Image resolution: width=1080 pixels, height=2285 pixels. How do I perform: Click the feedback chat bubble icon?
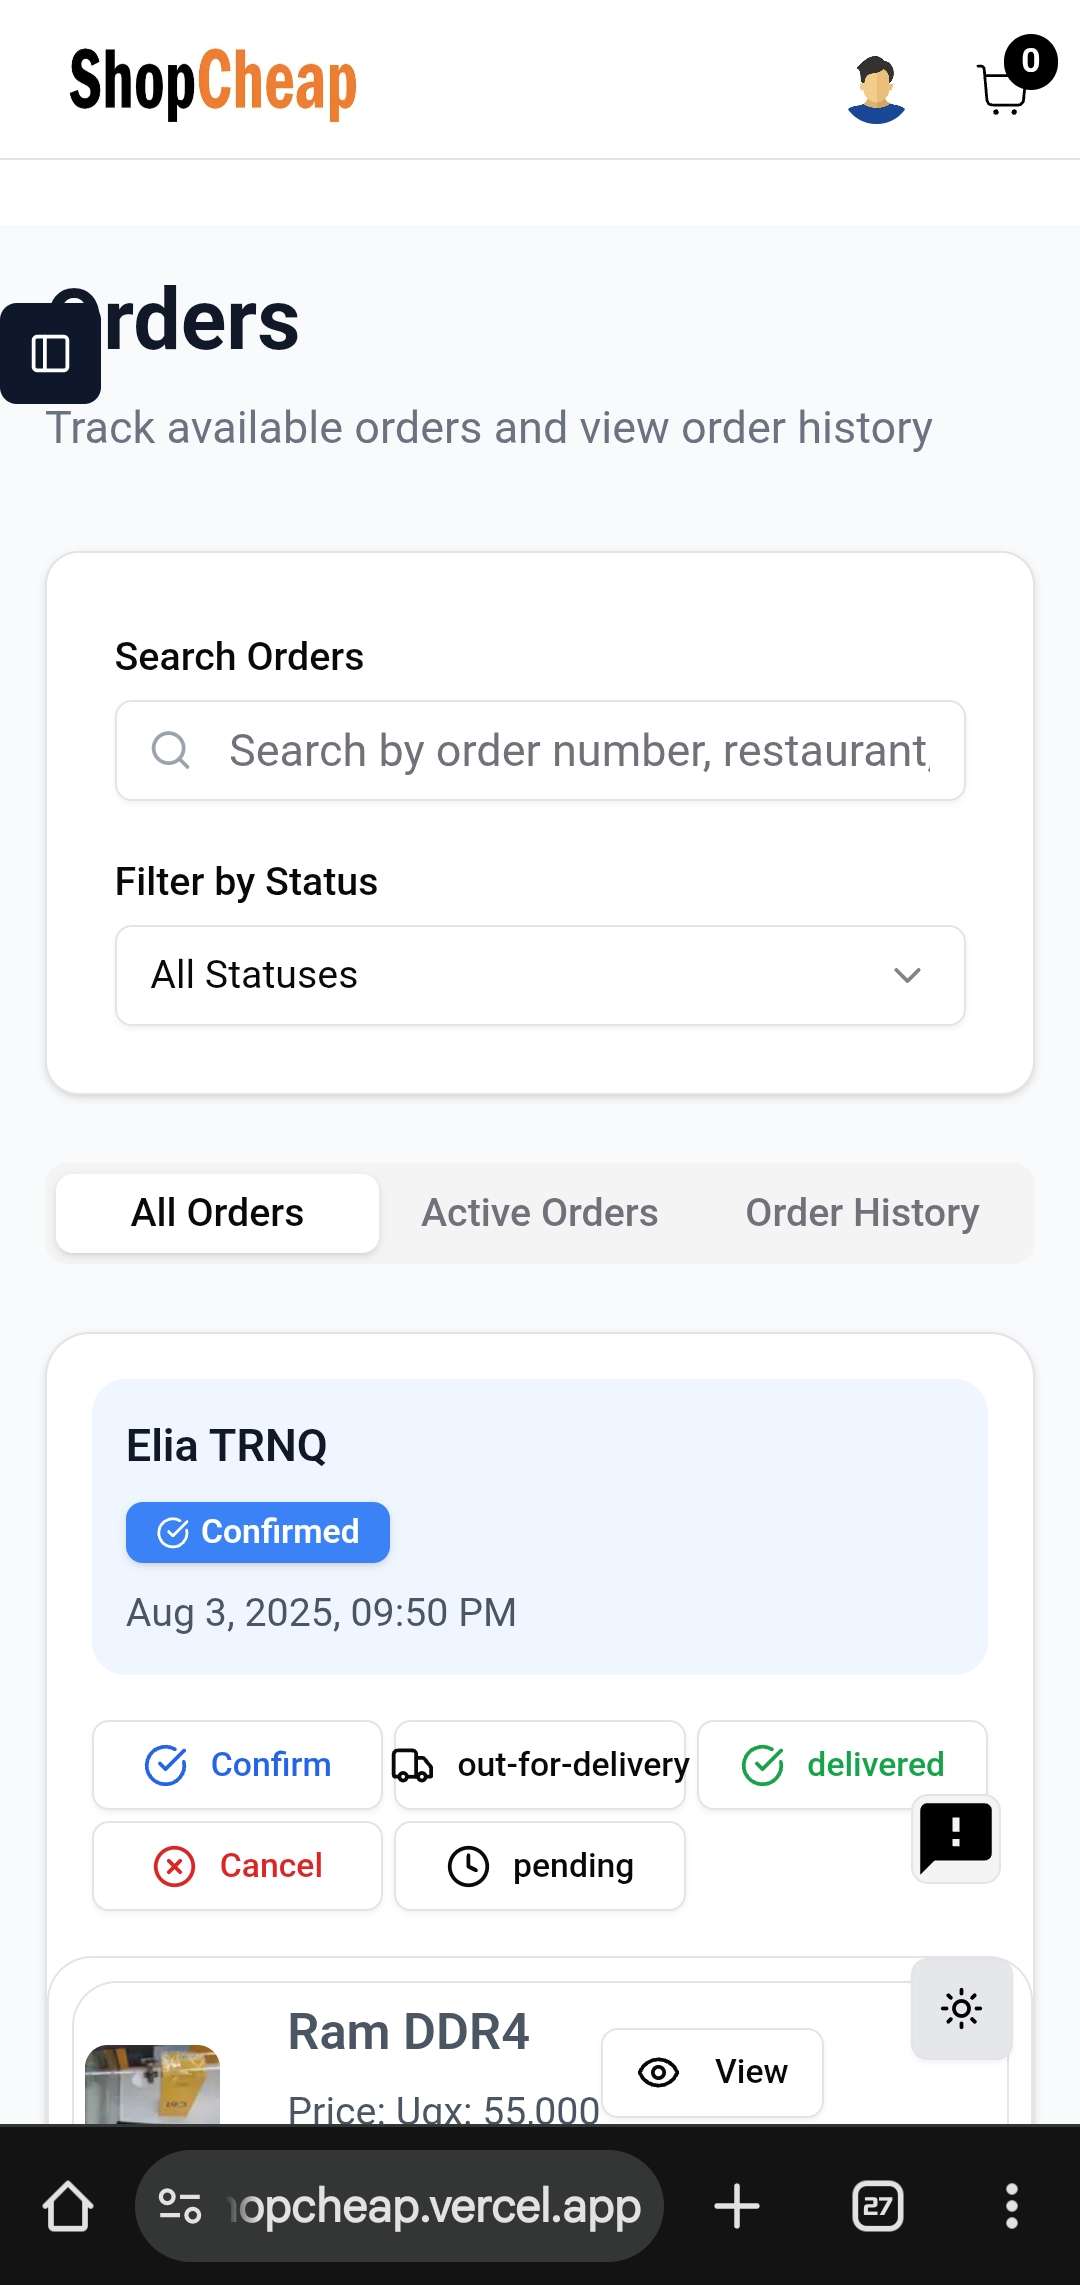click(x=956, y=1838)
